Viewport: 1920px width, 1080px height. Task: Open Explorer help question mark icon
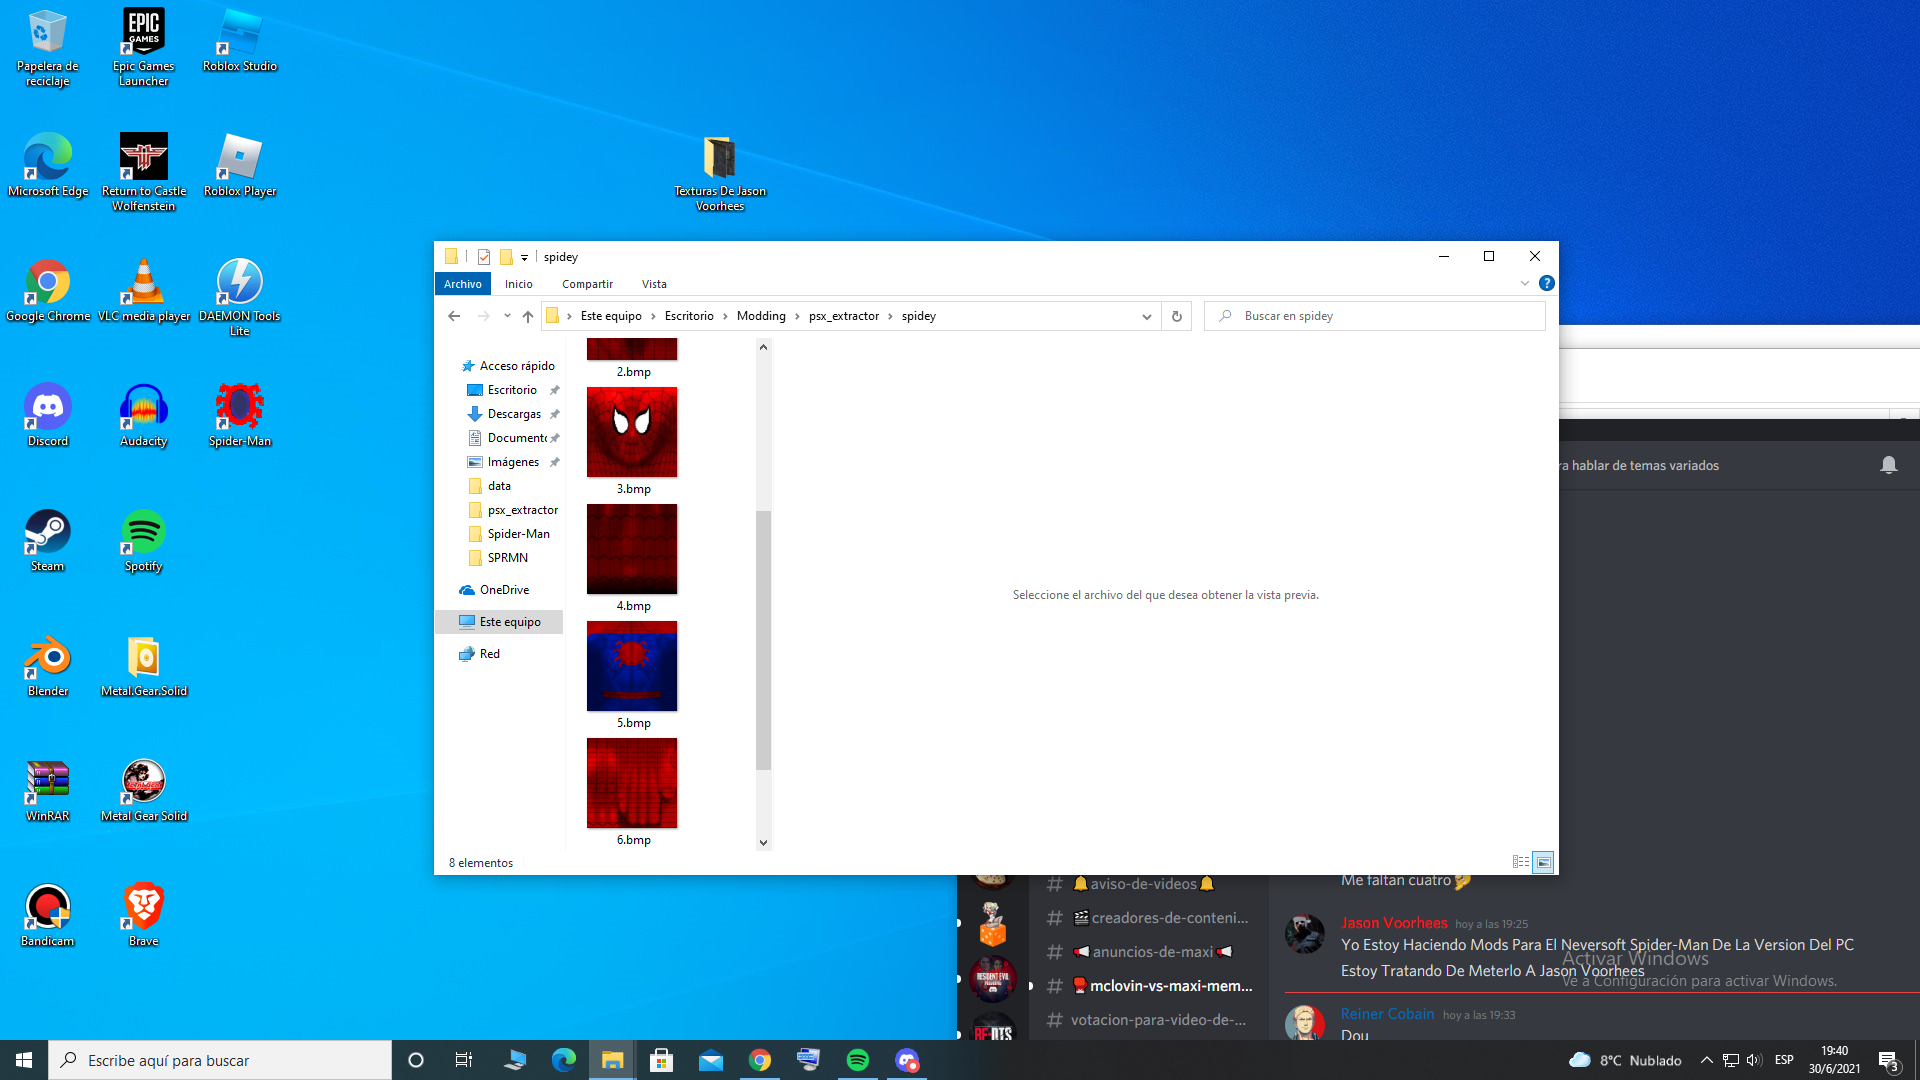pyautogui.click(x=1546, y=284)
